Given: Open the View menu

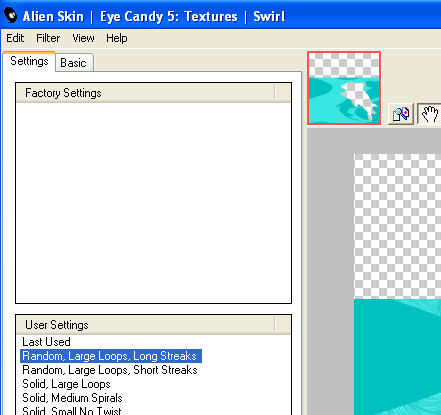Looking at the screenshot, I should click(x=83, y=38).
